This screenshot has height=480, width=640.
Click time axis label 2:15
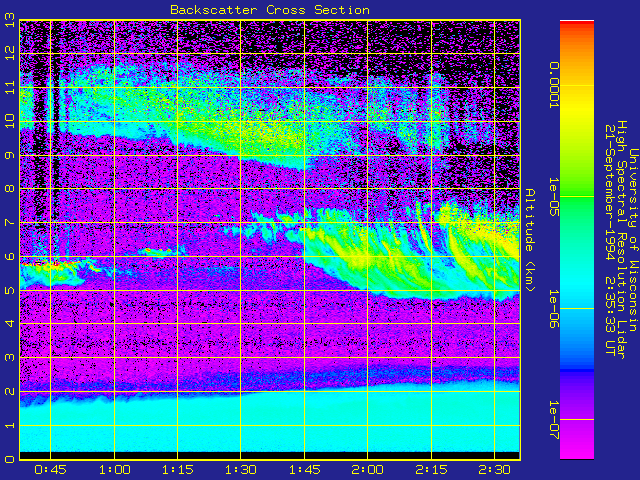tap(431, 470)
